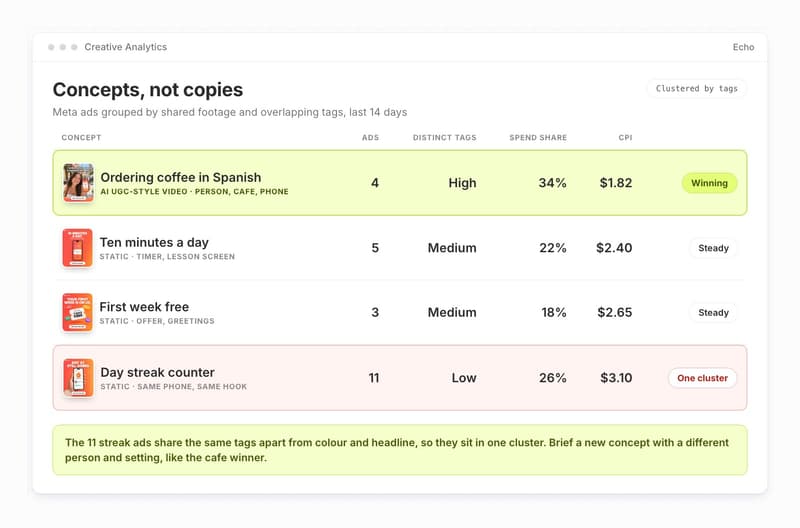Click STATIC · OFFER, GREETINGS tags line
Screen dimensions: 800x528
coord(157,321)
